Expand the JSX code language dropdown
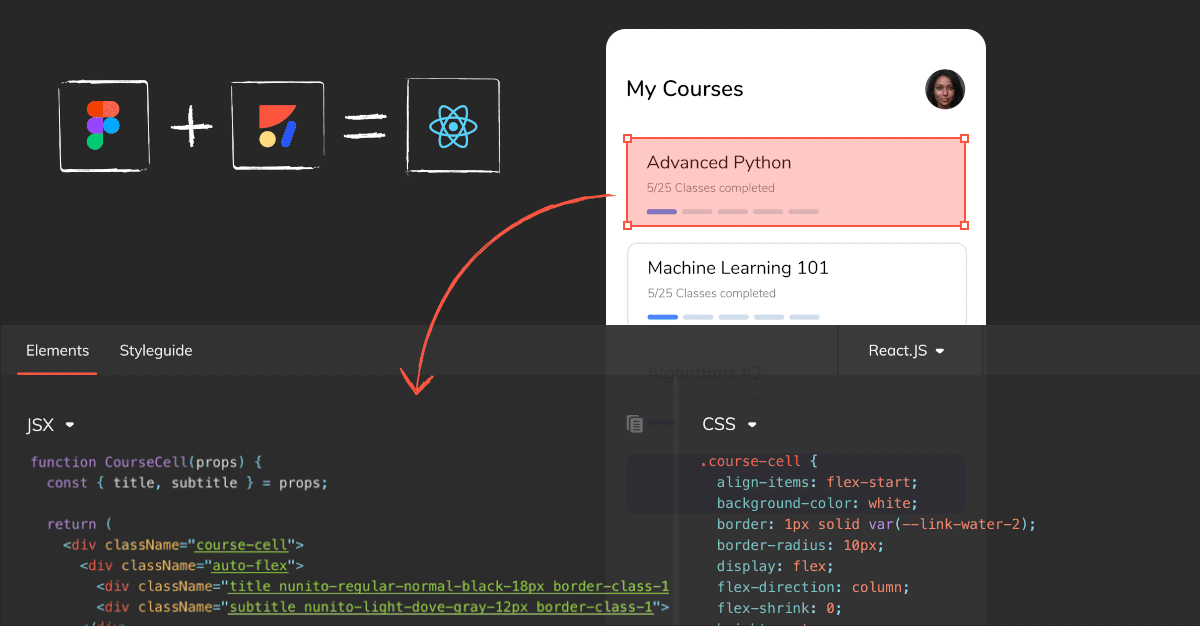 click(x=49, y=424)
